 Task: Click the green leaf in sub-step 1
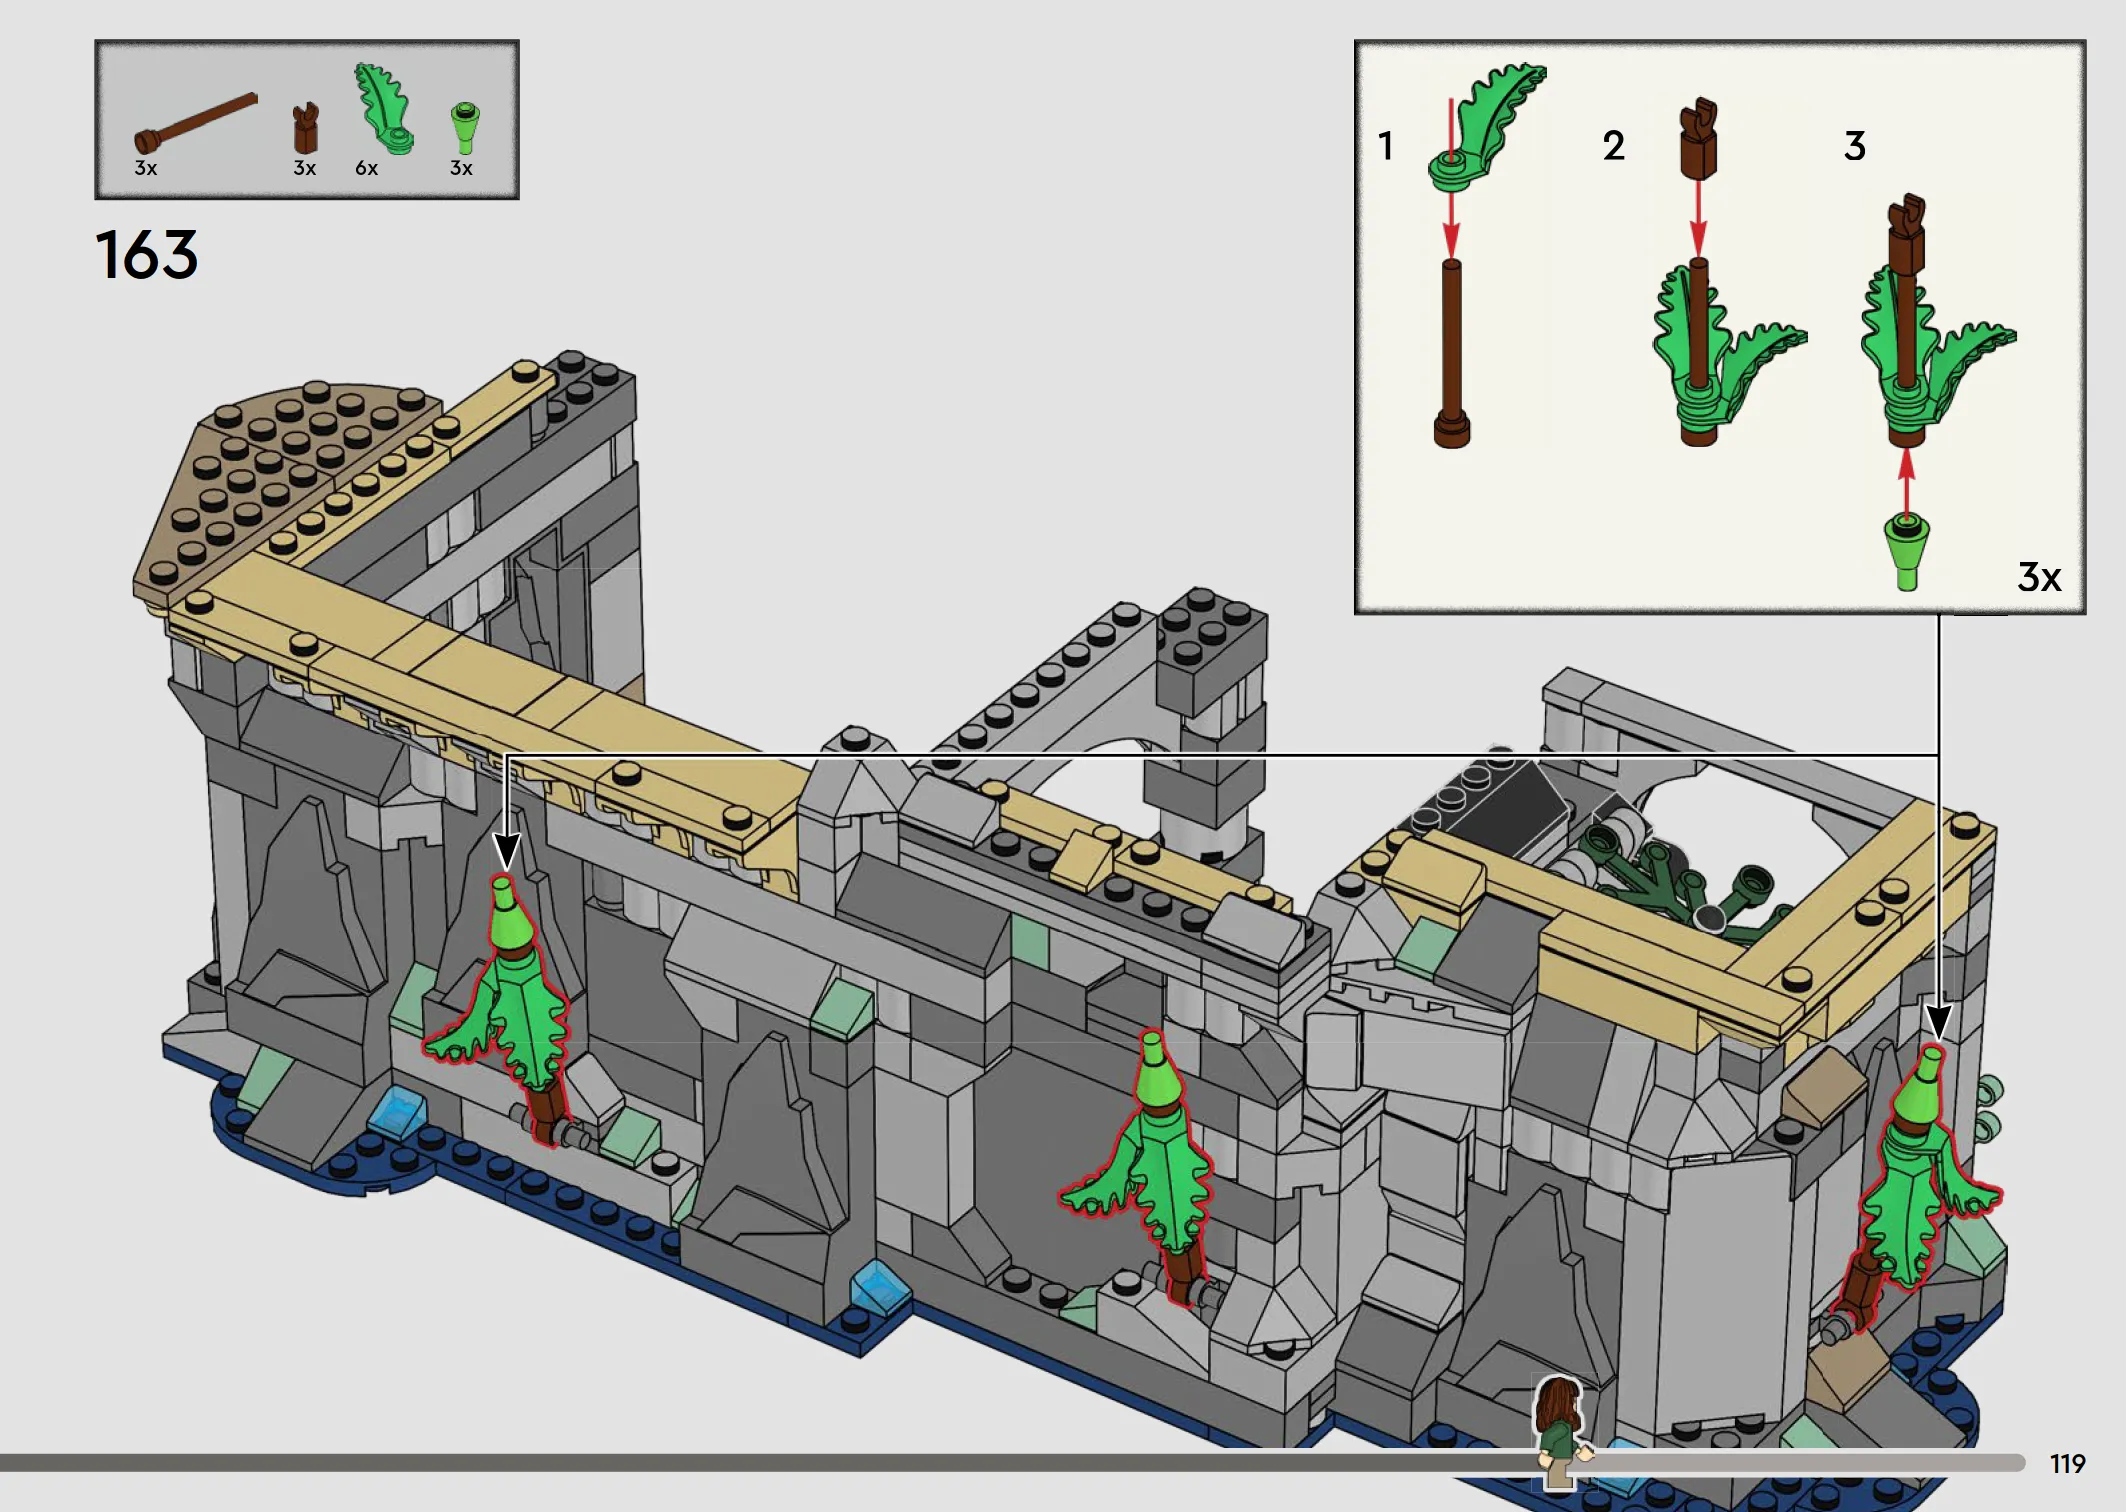[x=1487, y=127]
